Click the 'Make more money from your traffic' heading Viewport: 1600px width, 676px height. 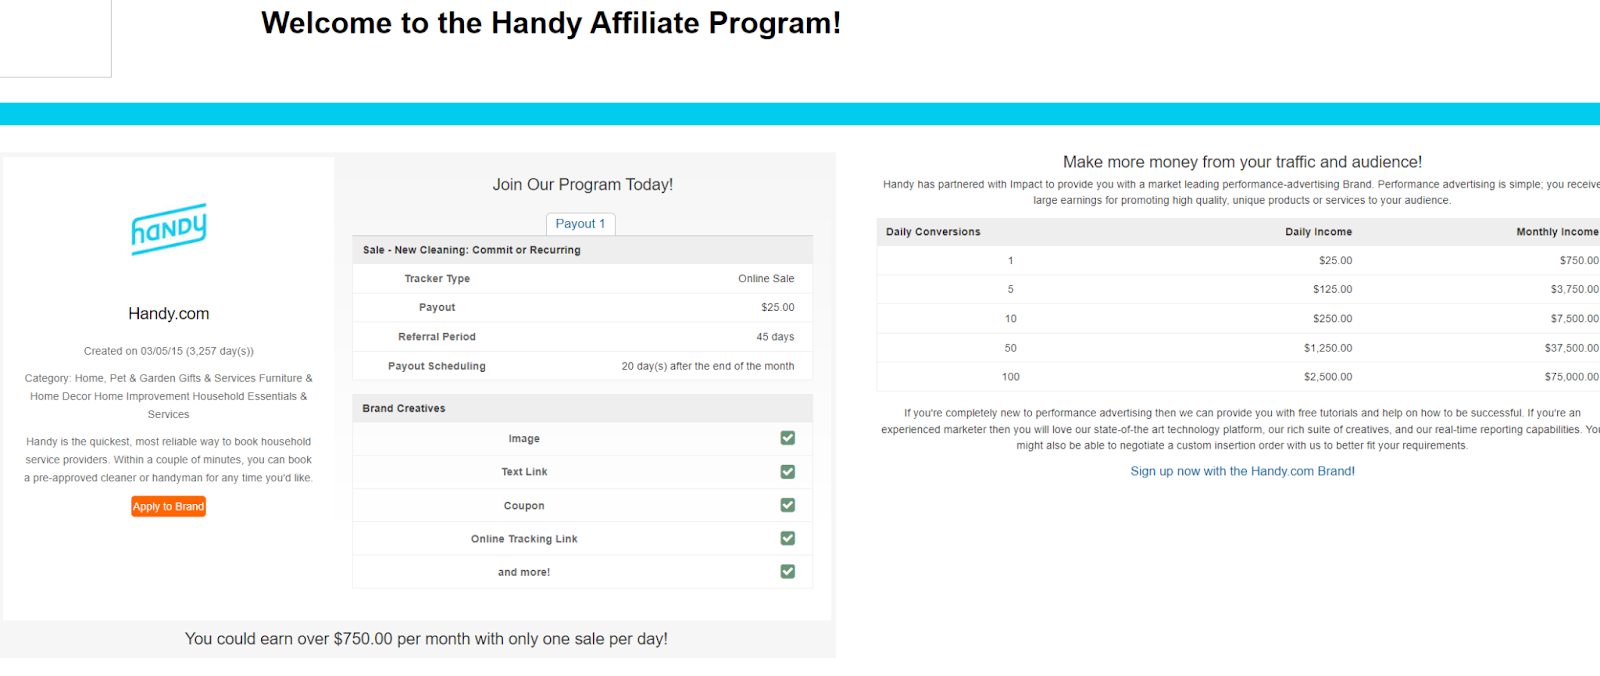pos(1242,162)
